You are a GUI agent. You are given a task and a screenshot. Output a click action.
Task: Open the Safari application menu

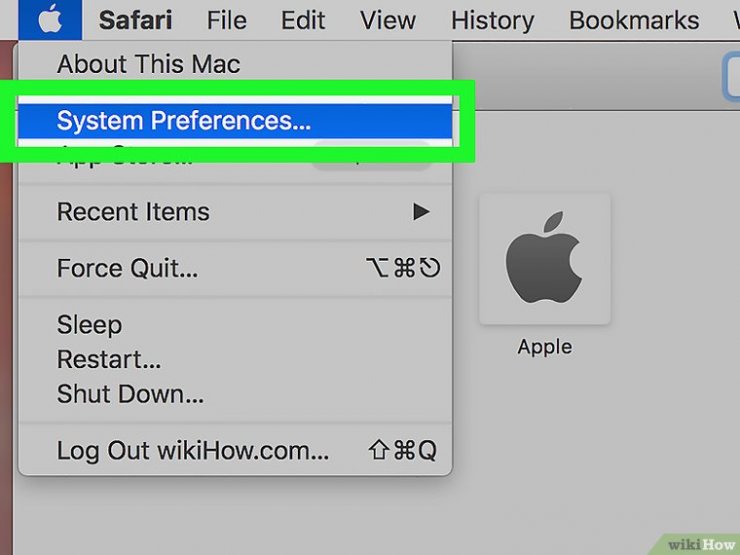pos(135,20)
